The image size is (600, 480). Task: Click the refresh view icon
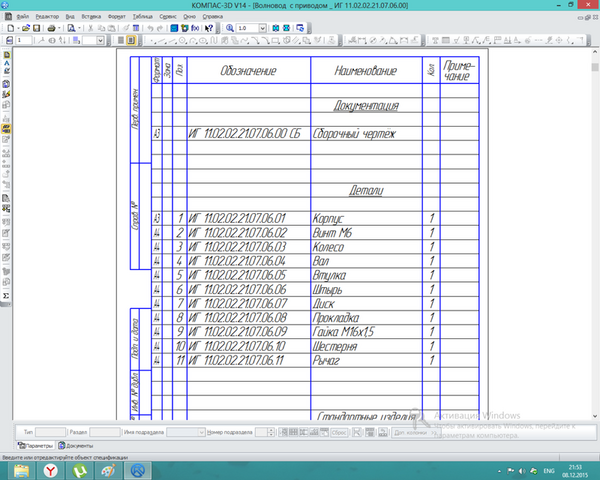click(x=300, y=28)
